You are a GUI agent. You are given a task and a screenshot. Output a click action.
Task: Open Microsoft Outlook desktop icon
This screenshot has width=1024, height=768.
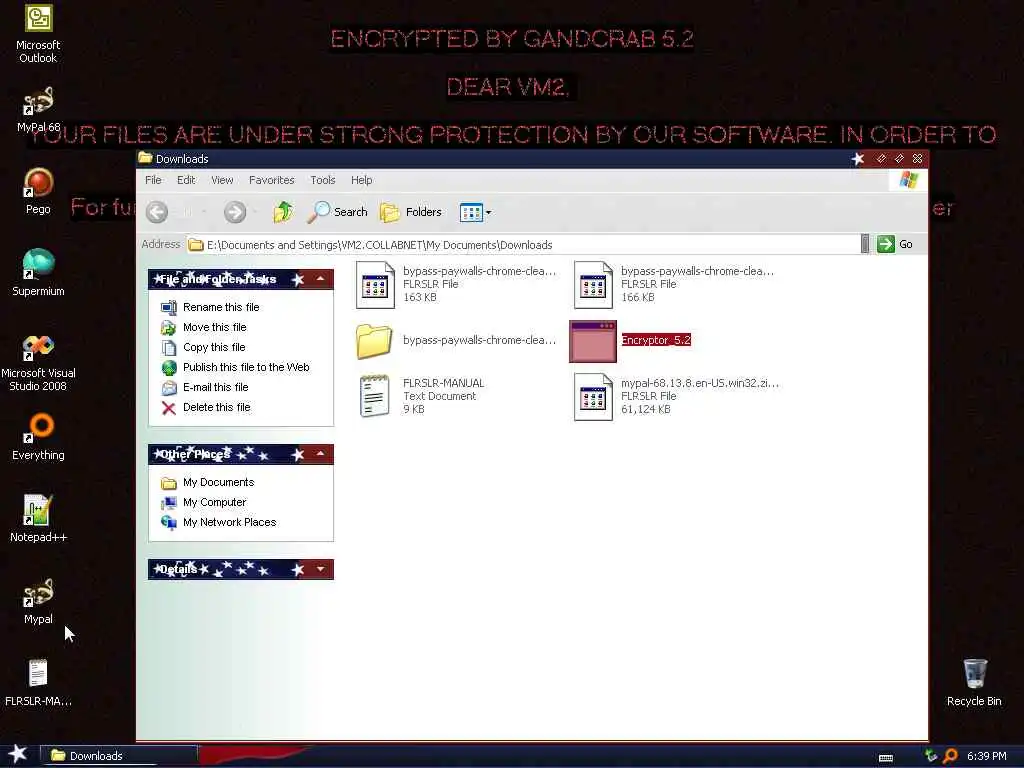[x=38, y=33]
